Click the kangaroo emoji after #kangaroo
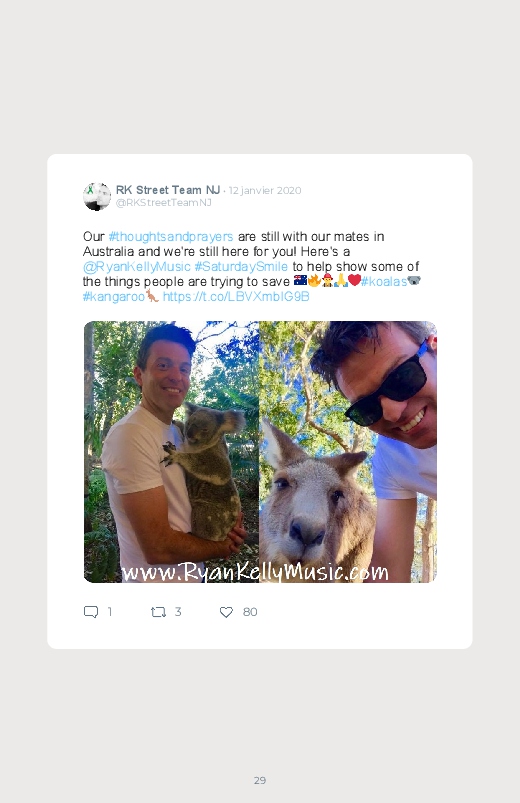 coord(152,295)
